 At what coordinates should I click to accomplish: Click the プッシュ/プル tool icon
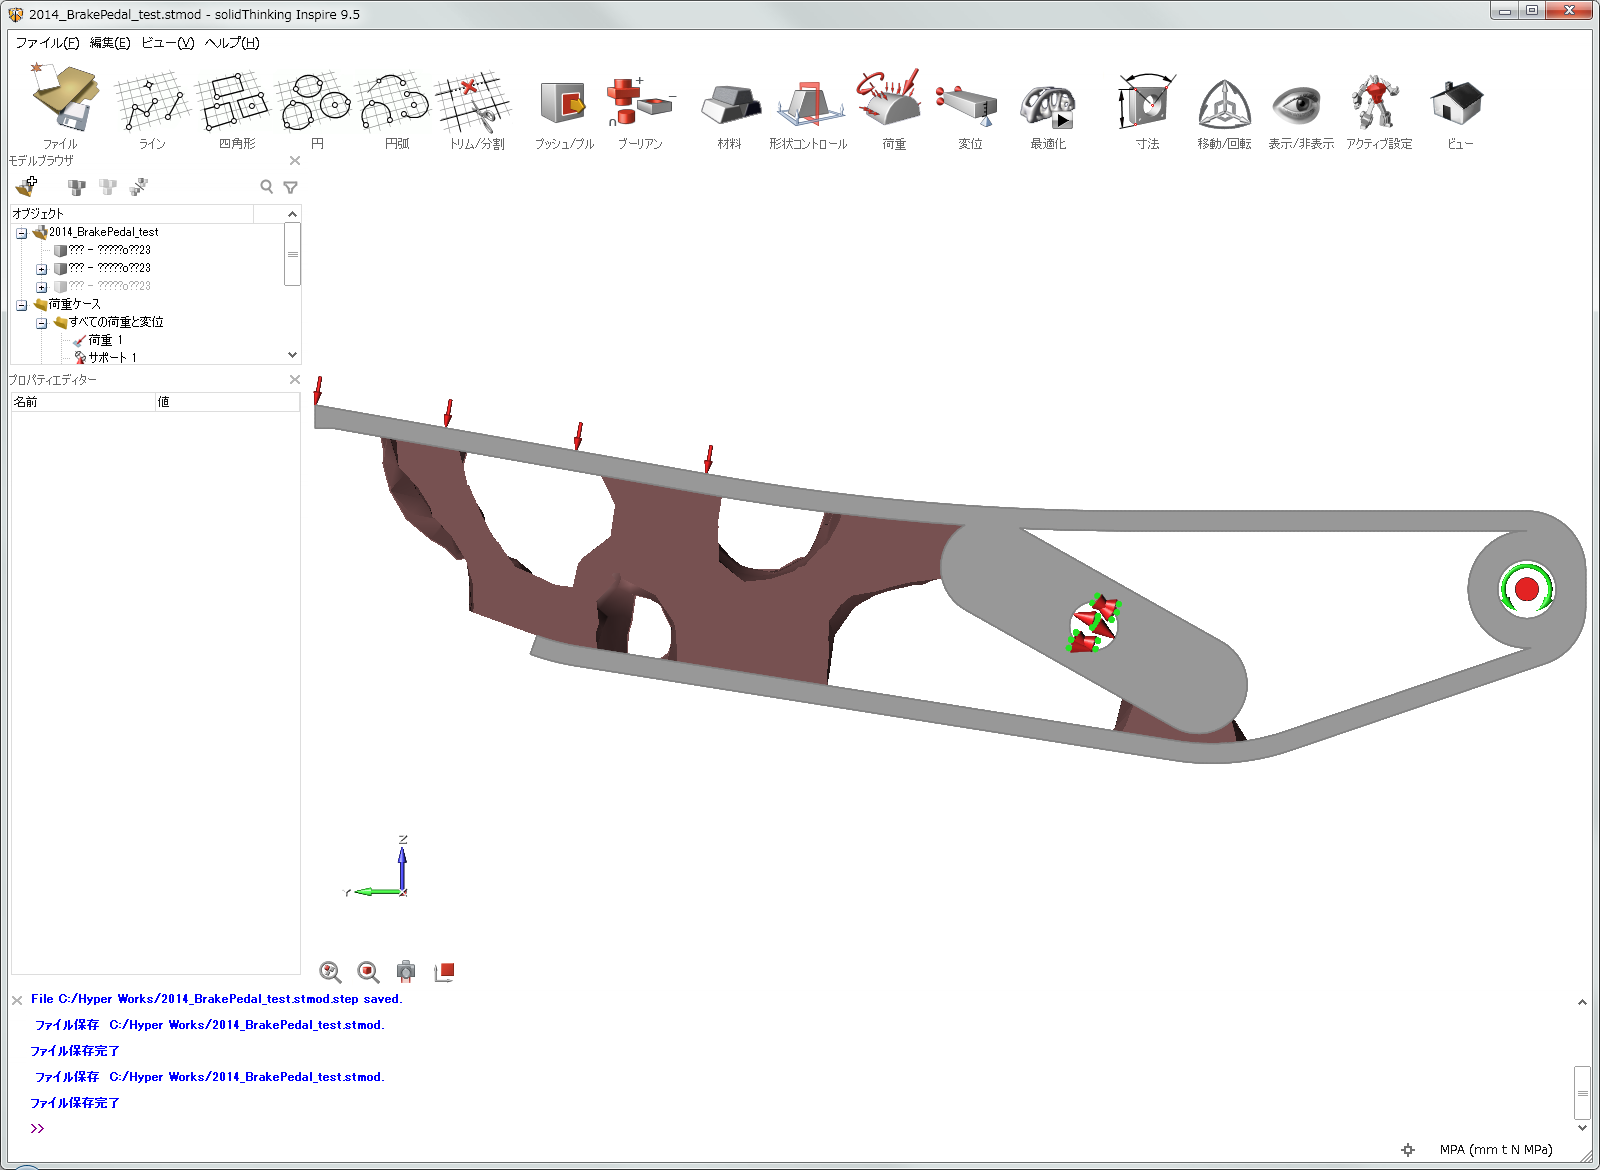563,103
